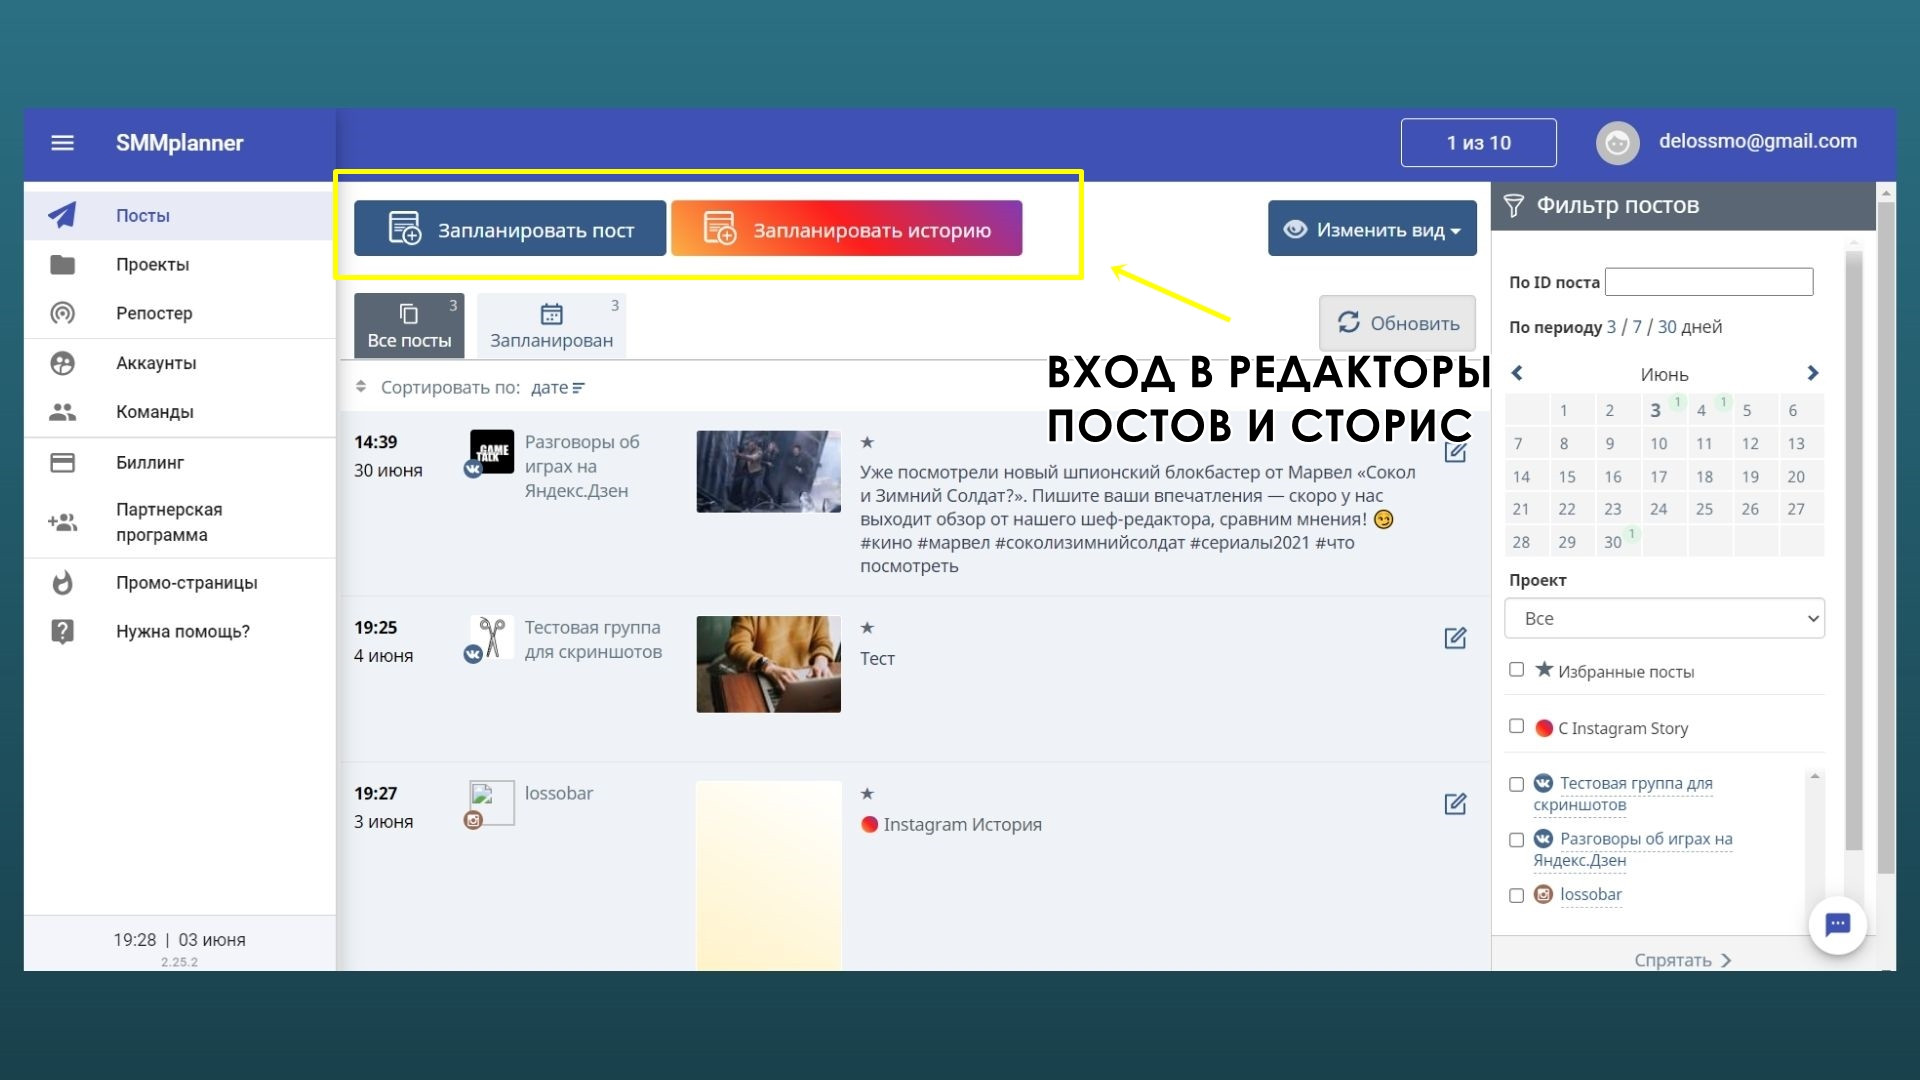
Task: Click the scissors avatar of Тестовая группа
Action: 491,637
